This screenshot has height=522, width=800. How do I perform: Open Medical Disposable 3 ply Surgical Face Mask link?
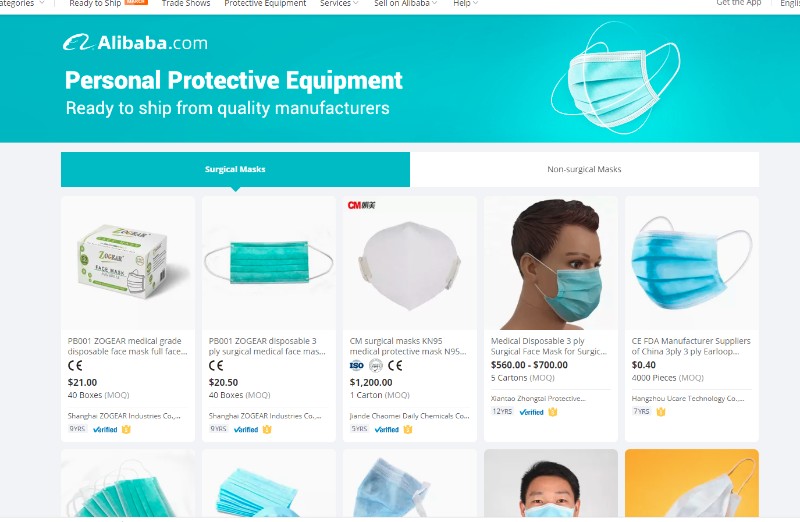tap(548, 346)
